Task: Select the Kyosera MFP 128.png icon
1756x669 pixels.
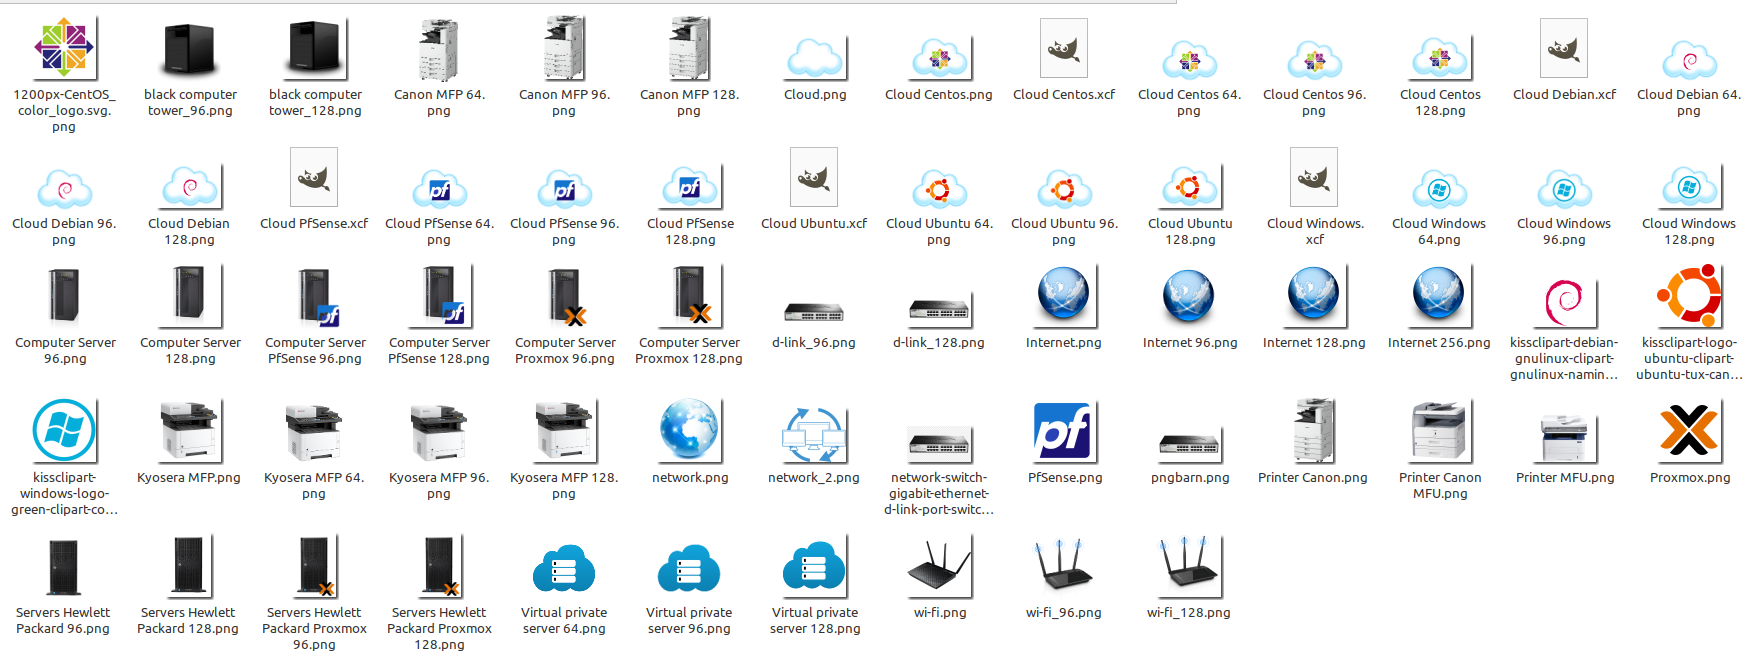Action: 564,431
